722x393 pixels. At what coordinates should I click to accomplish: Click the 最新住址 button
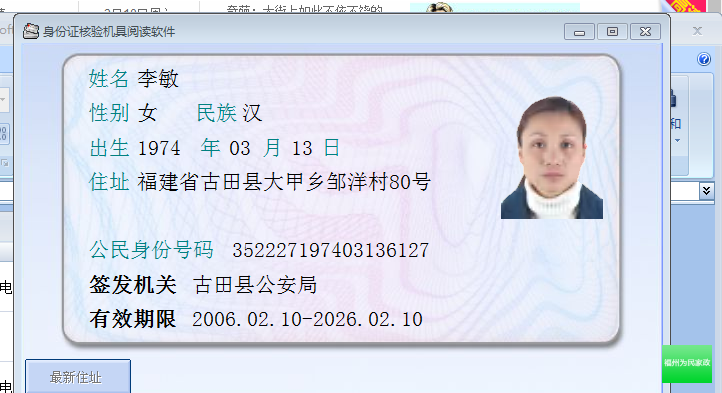pyautogui.click(x=78, y=376)
